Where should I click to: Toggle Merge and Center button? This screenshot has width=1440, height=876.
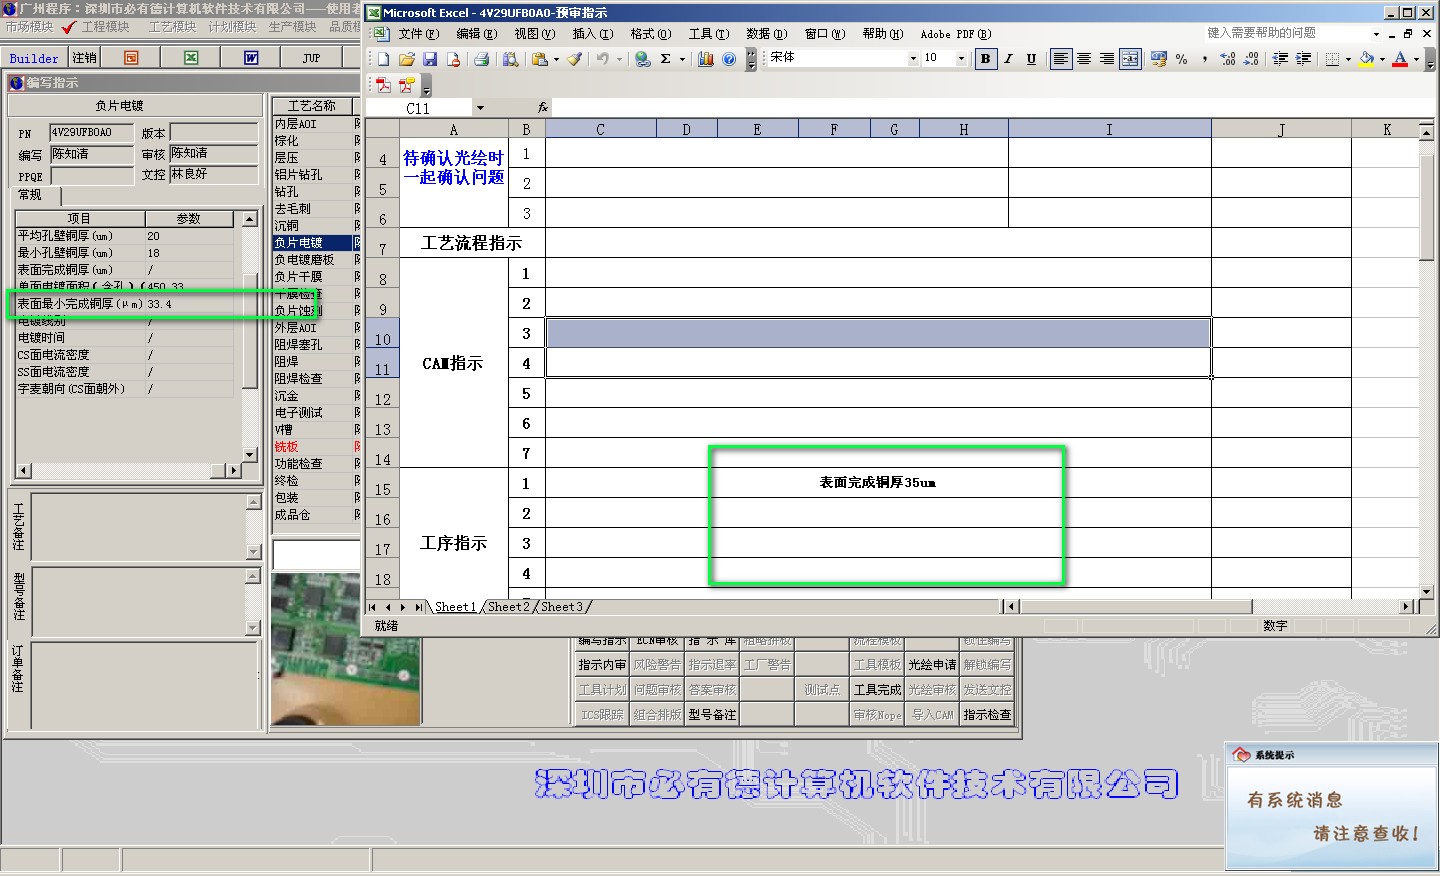(1130, 59)
